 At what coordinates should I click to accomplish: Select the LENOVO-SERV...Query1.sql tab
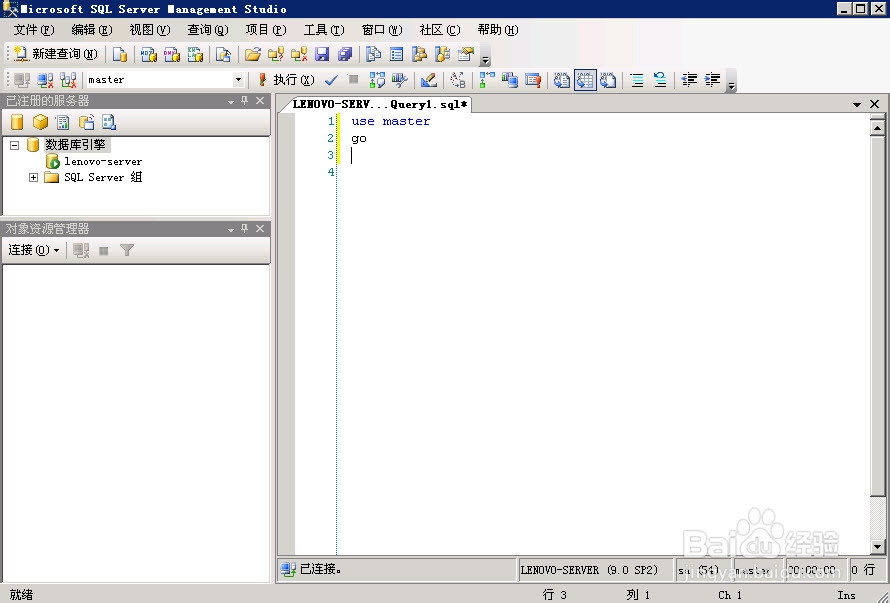379,104
